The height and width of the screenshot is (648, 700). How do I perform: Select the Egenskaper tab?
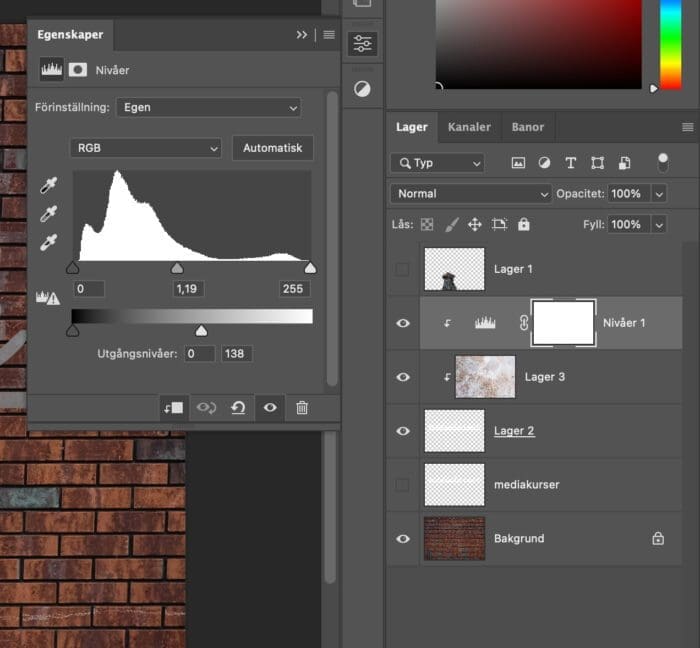click(71, 34)
